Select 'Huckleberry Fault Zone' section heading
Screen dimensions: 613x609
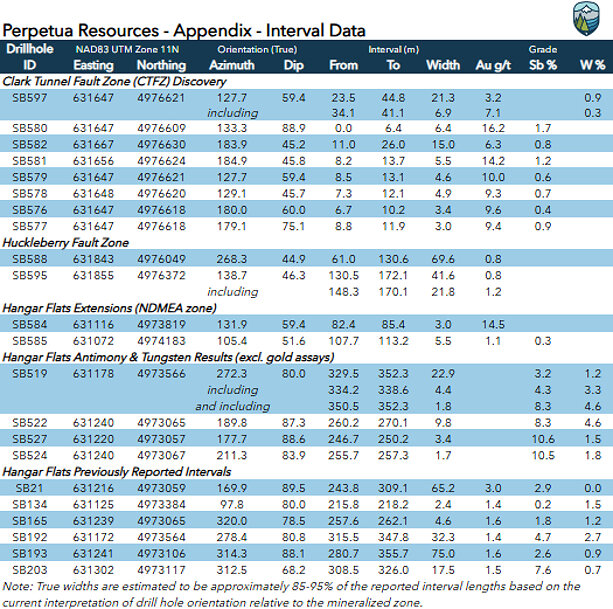66,243
